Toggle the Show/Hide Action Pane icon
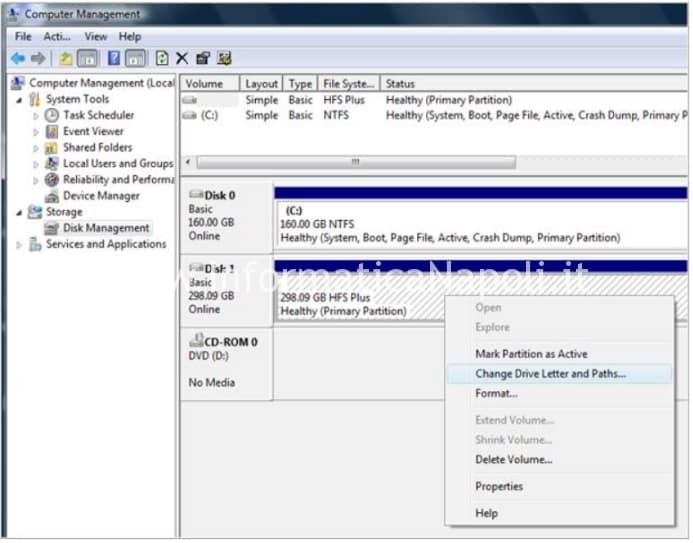The width and height of the screenshot is (693, 543). [x=135, y=58]
